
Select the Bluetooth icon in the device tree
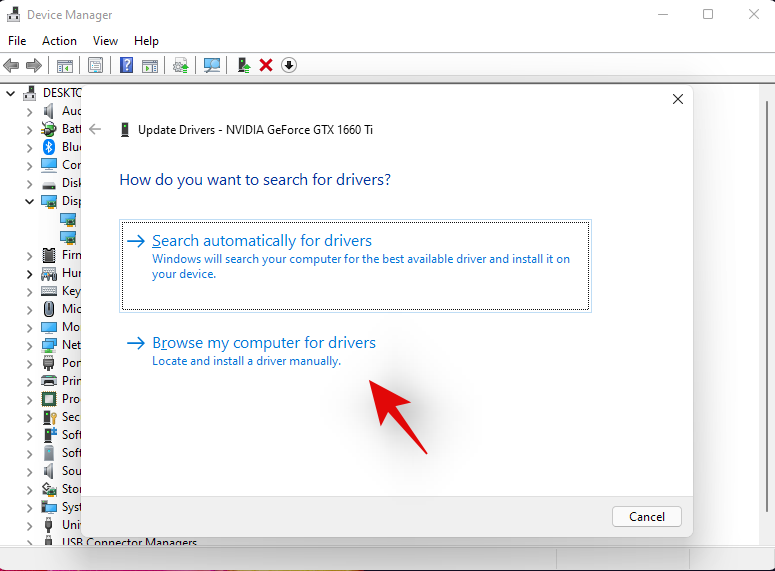(48, 147)
